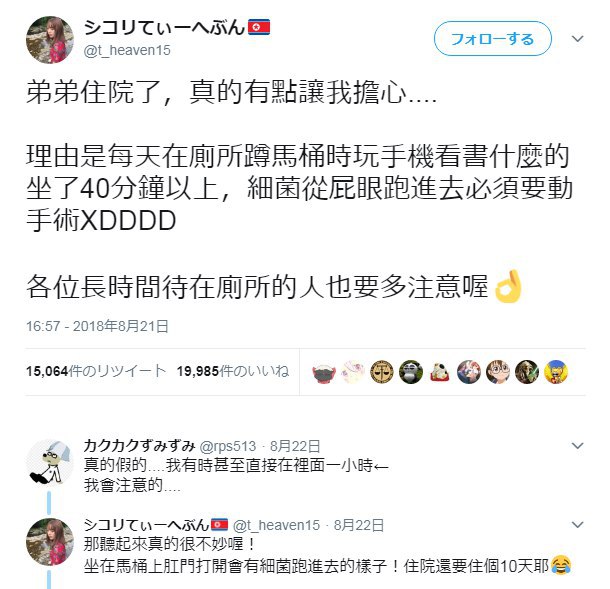The image size is (610, 589).
Task: Open the yellow and blue cartoon liker avatar
Action: (x=556, y=372)
